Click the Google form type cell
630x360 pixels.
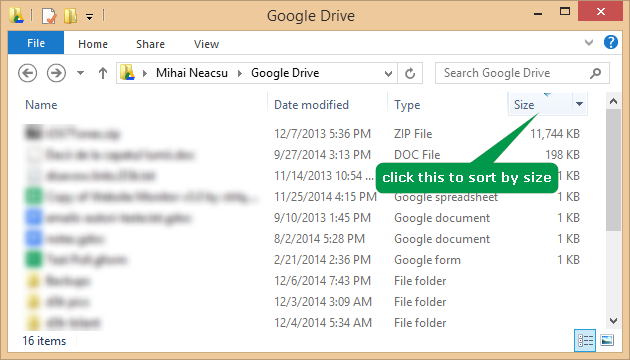tap(427, 260)
